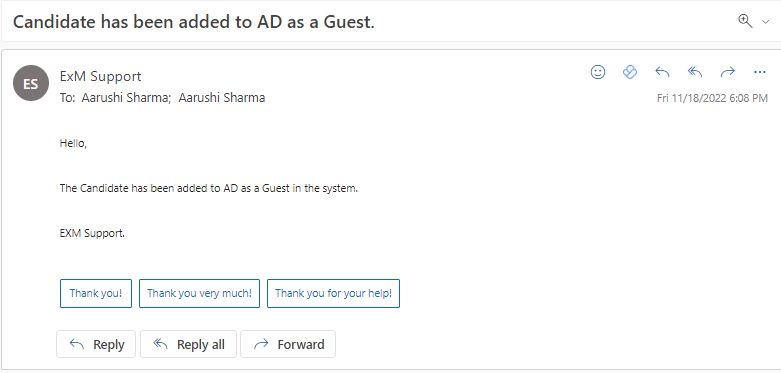Click the reply-all double arrow icon in header

coord(695,72)
